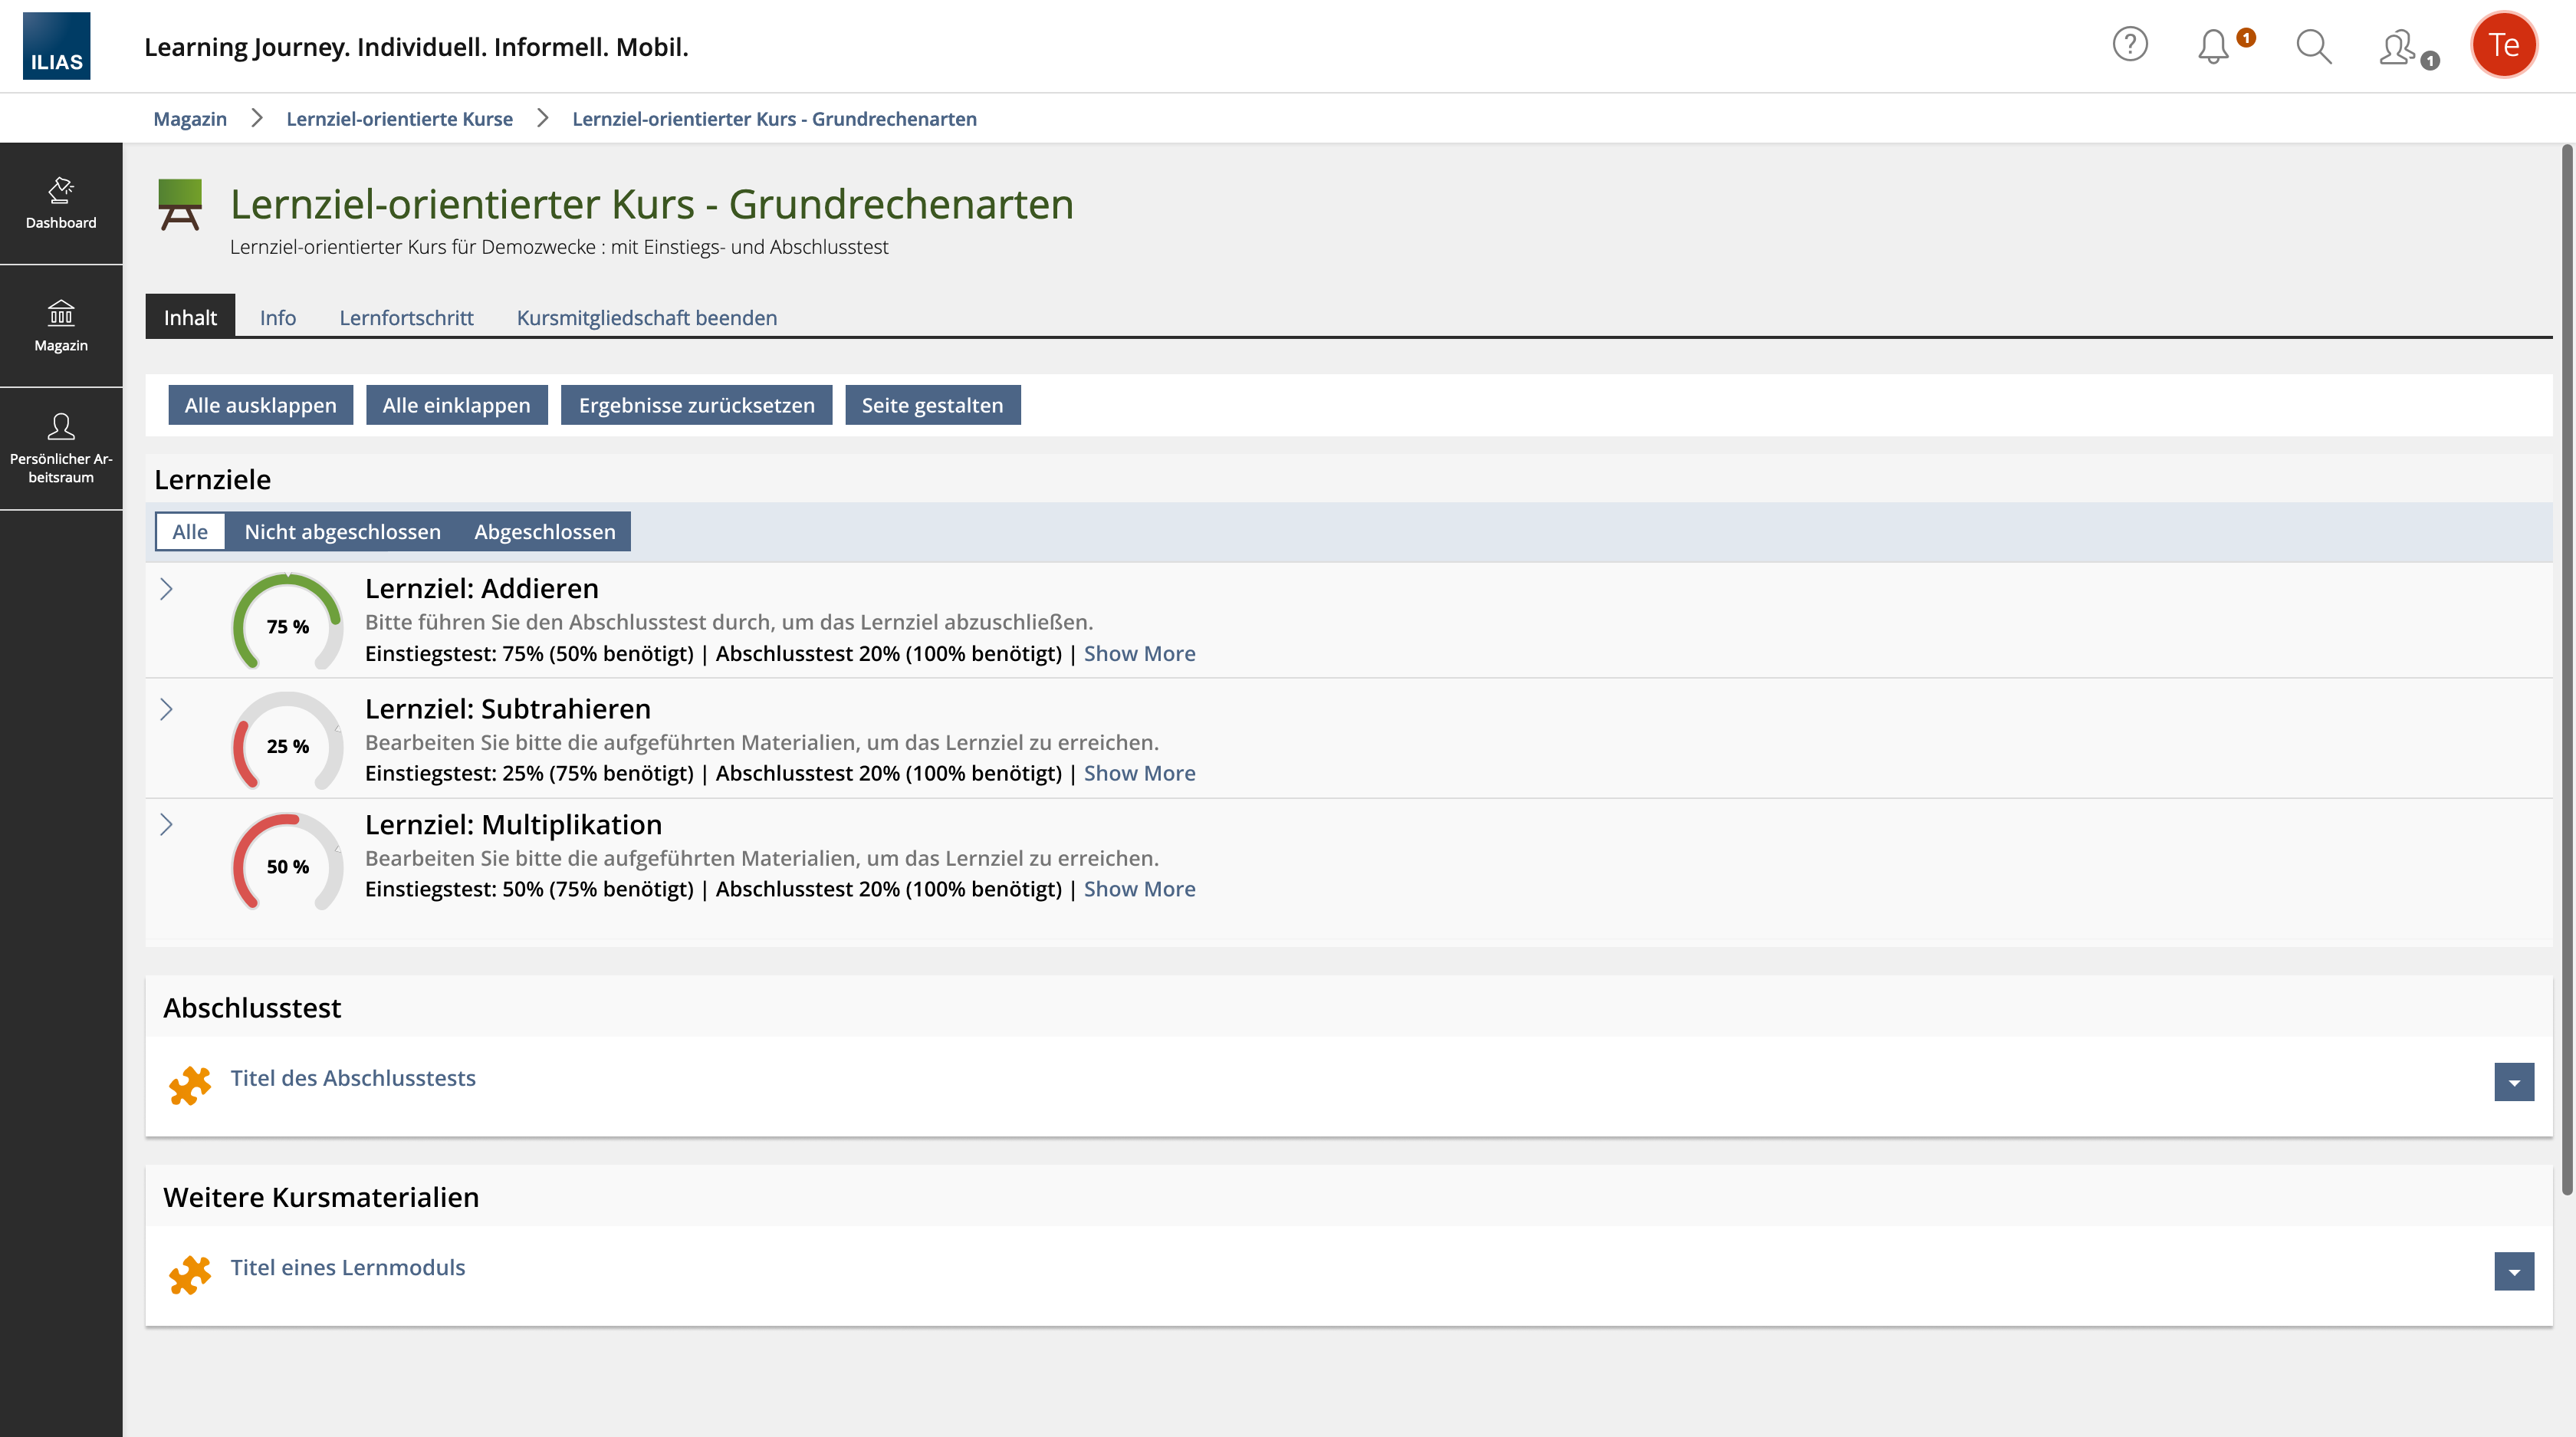
Task: Switch to the Lernfortschritt tab
Action: point(406,318)
